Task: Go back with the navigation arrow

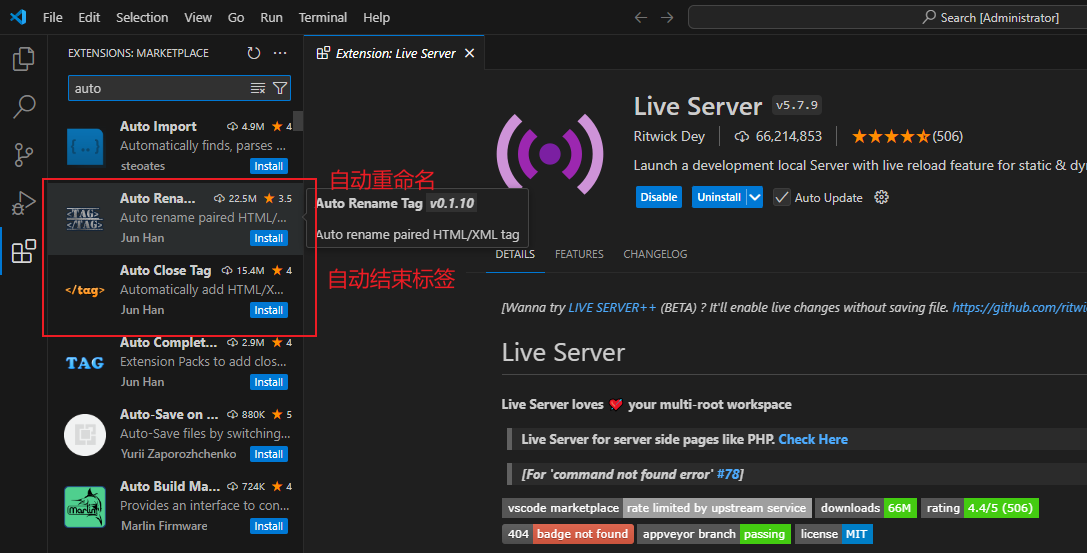Action: click(x=641, y=17)
